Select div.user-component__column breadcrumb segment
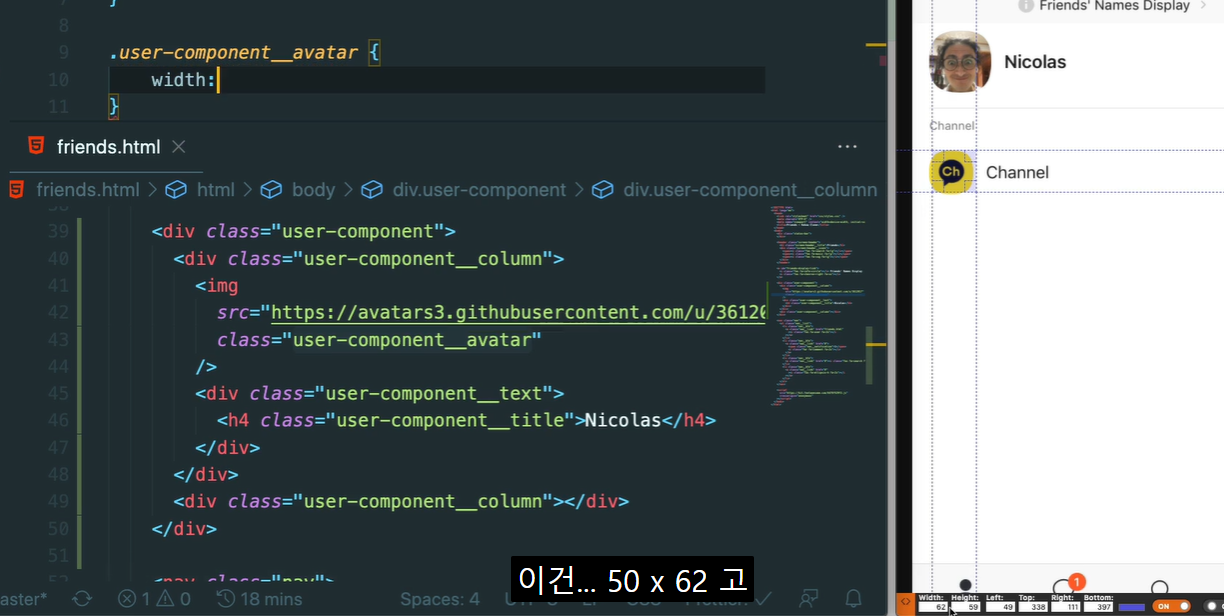Viewport: 1224px width, 616px height. (750, 190)
